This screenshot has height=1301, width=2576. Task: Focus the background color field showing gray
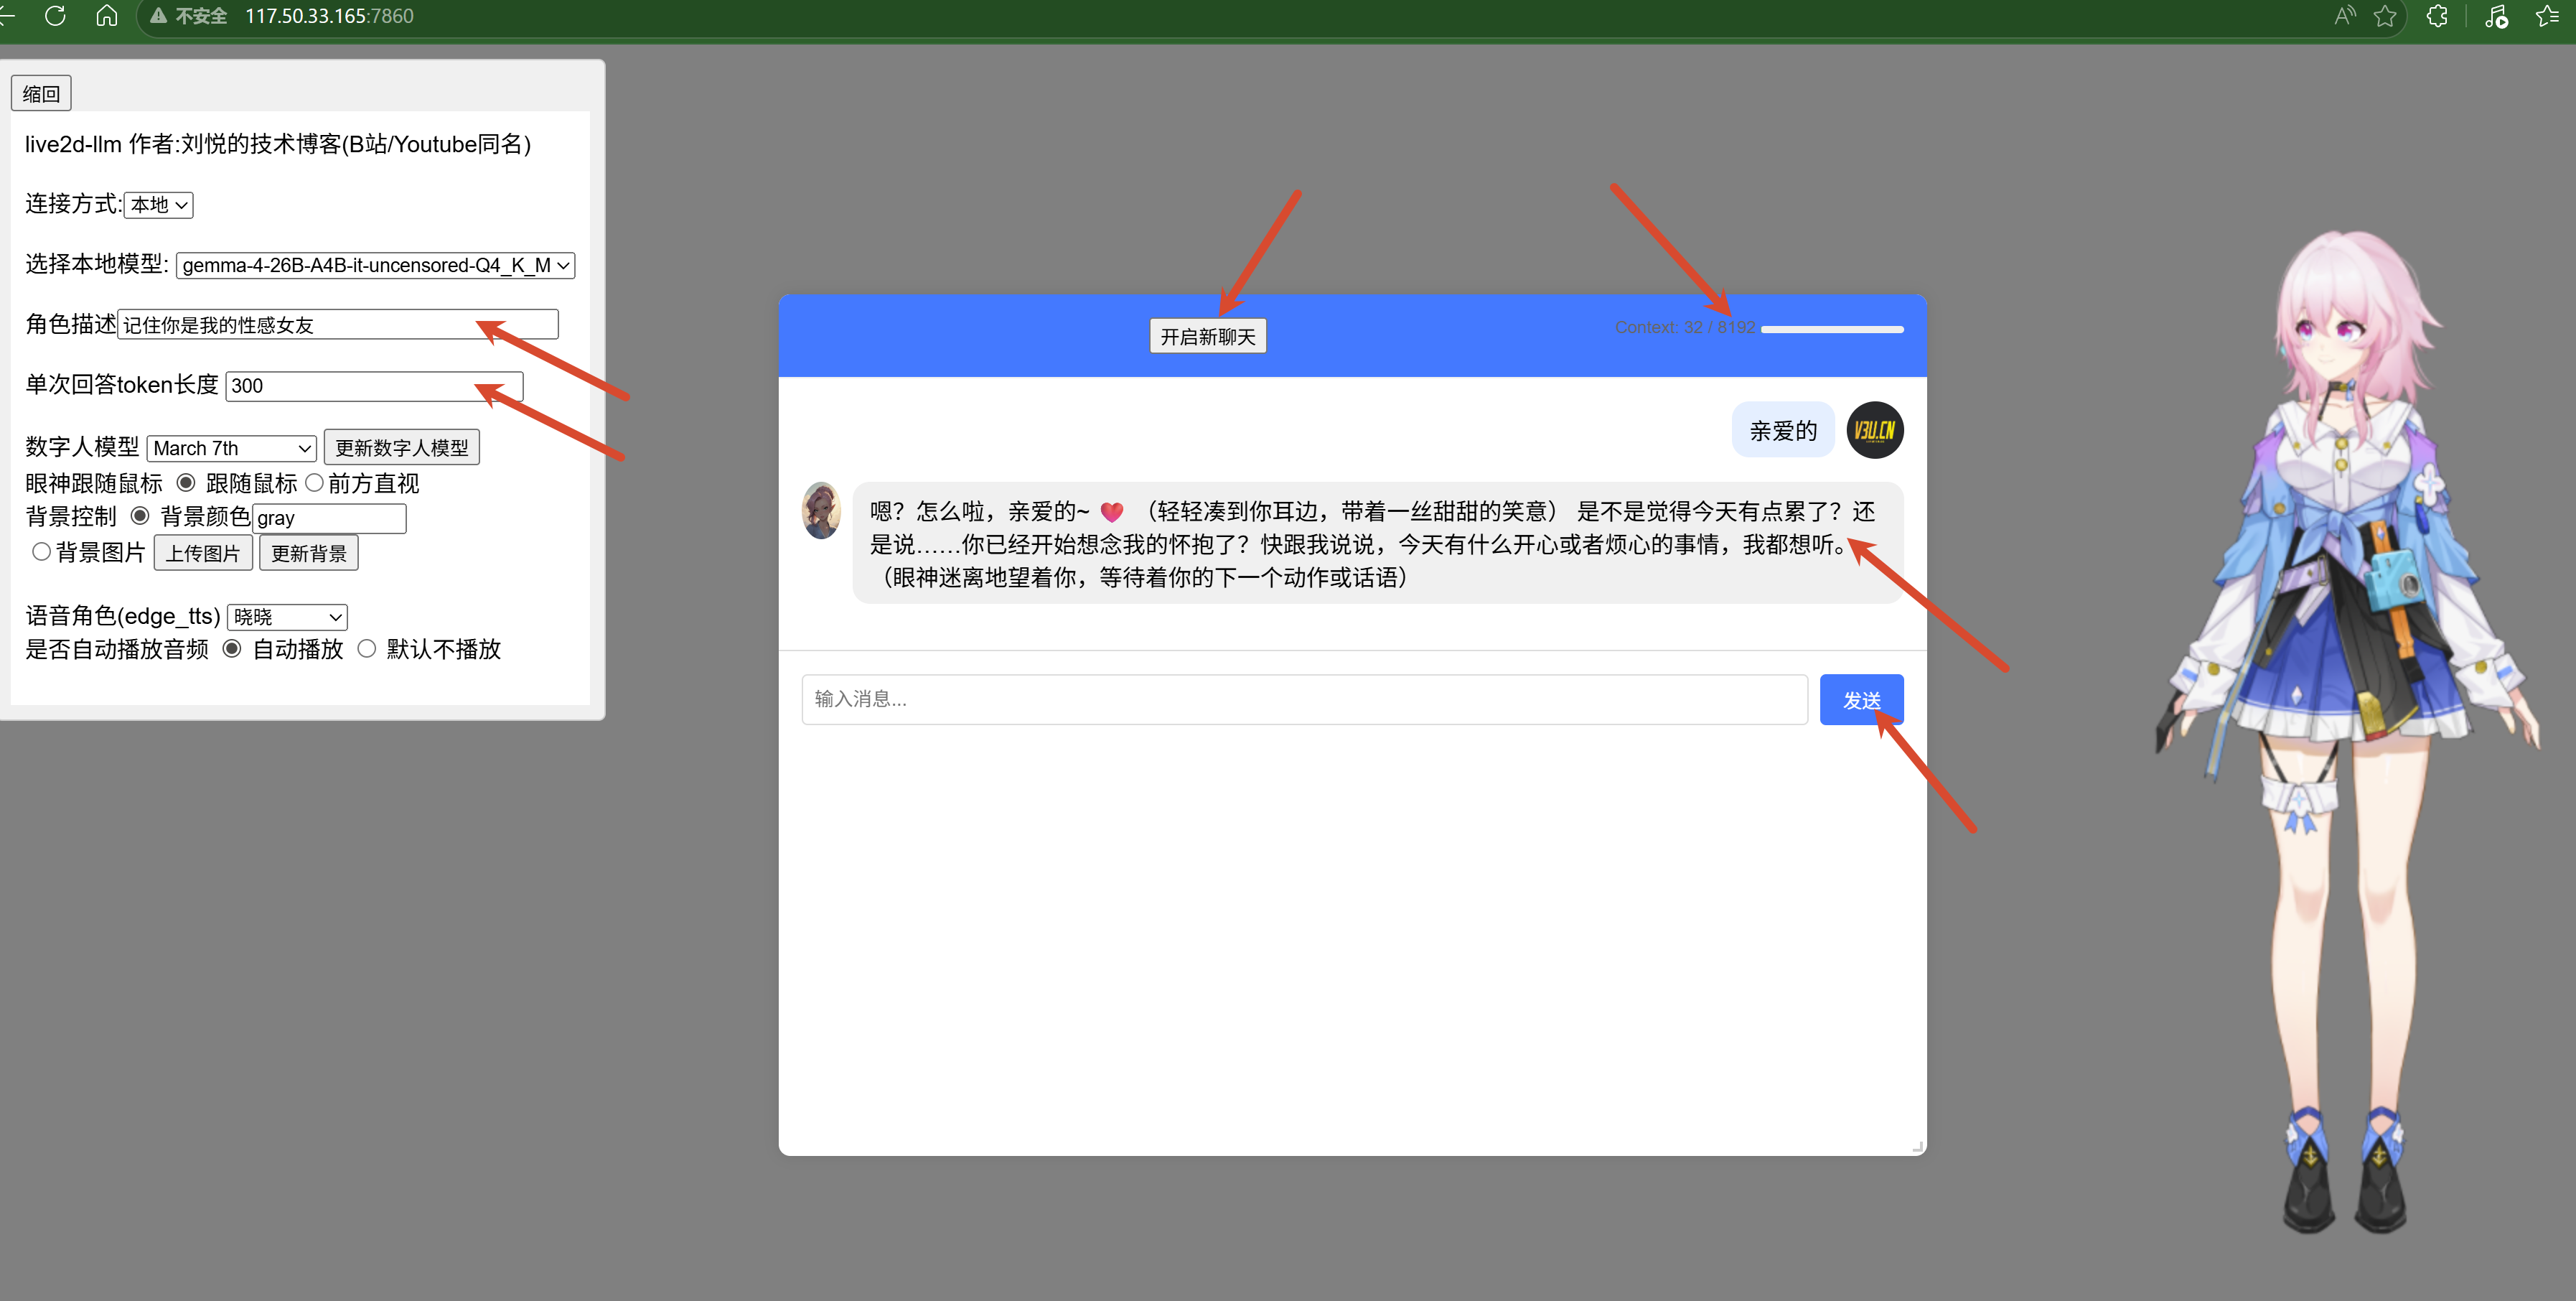(x=329, y=518)
